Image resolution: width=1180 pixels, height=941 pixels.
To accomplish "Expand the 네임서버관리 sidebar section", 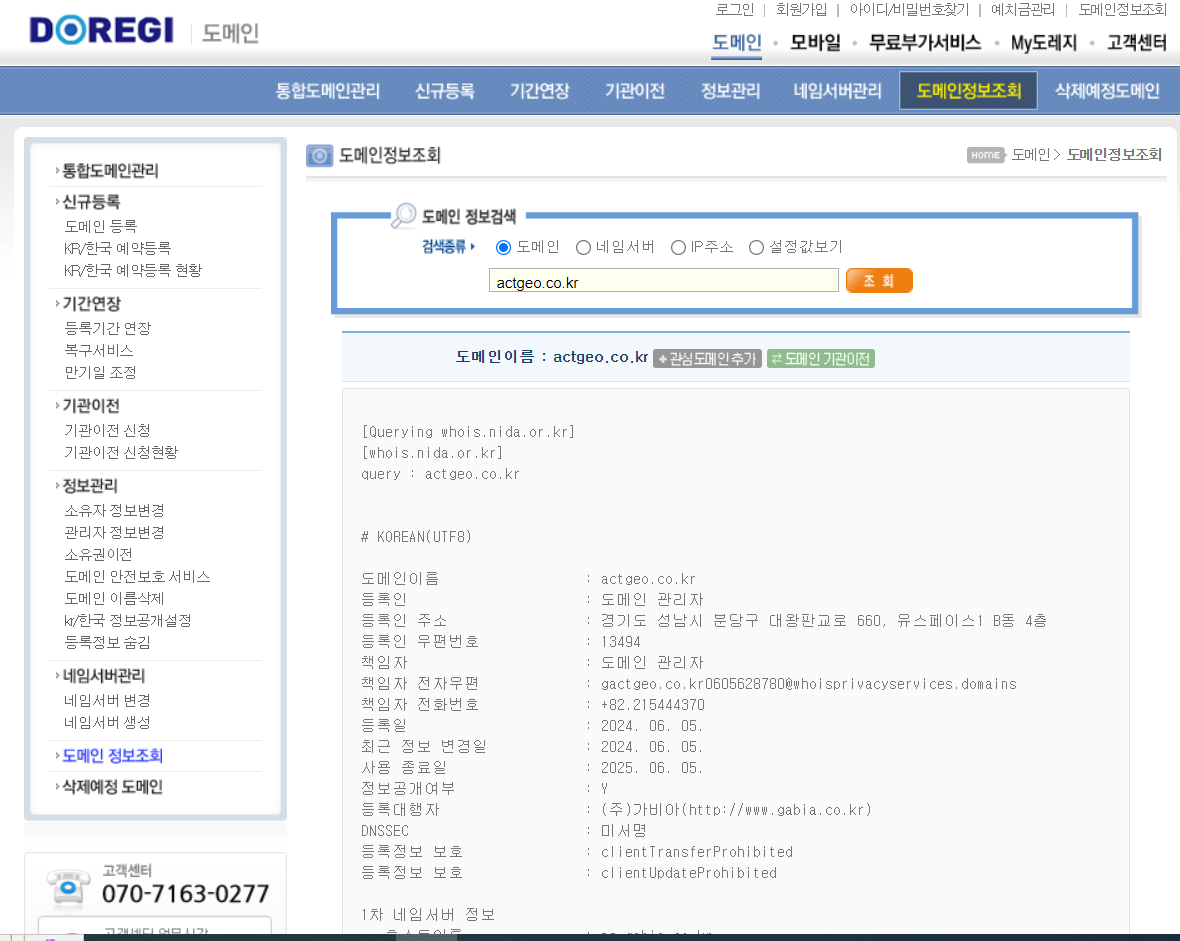I will [x=98, y=675].
